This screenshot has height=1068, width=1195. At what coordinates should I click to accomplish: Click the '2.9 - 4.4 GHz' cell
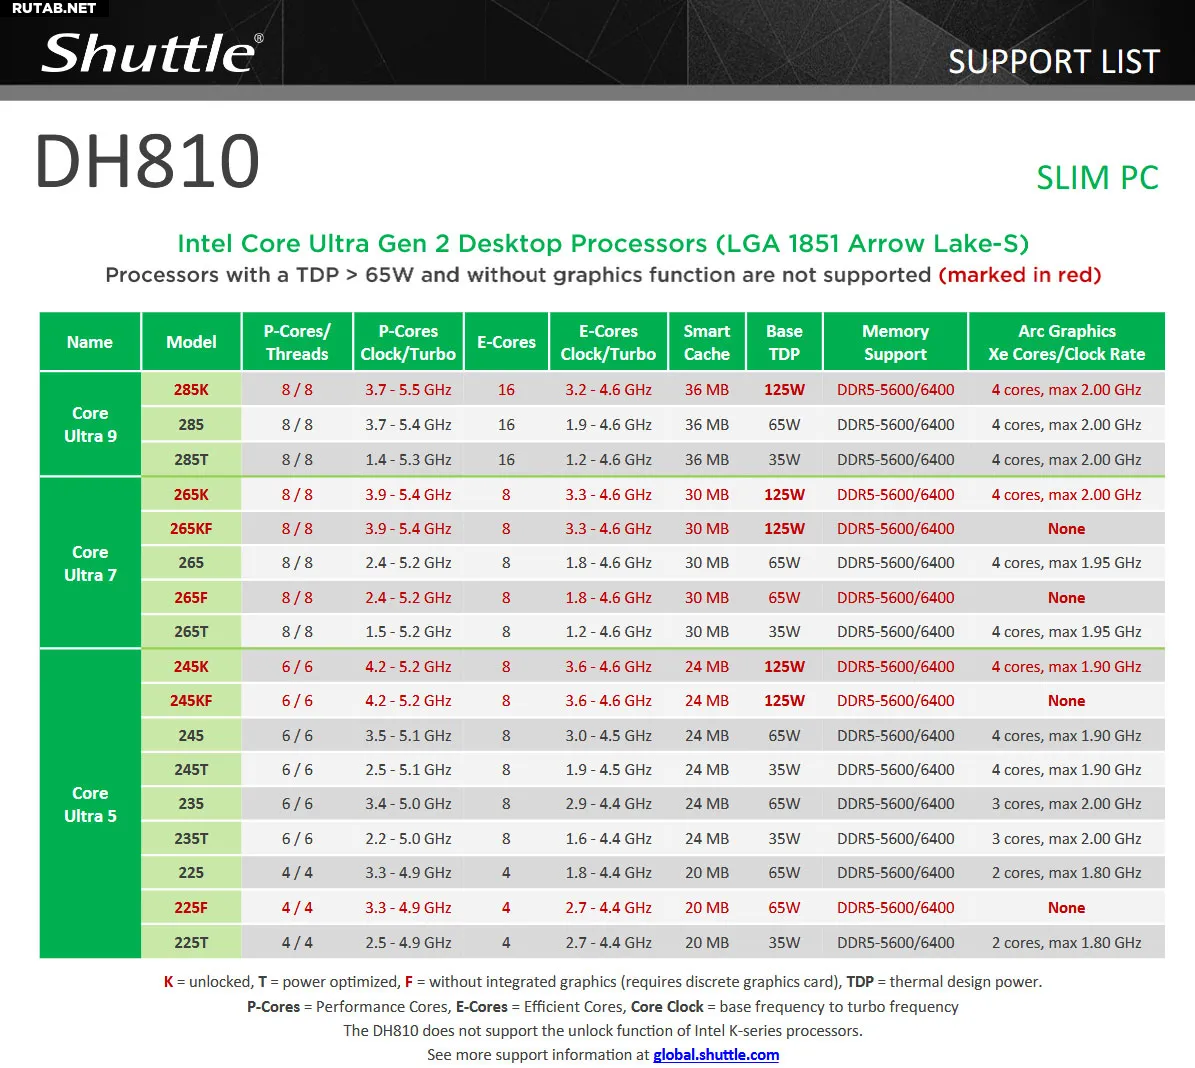click(608, 803)
